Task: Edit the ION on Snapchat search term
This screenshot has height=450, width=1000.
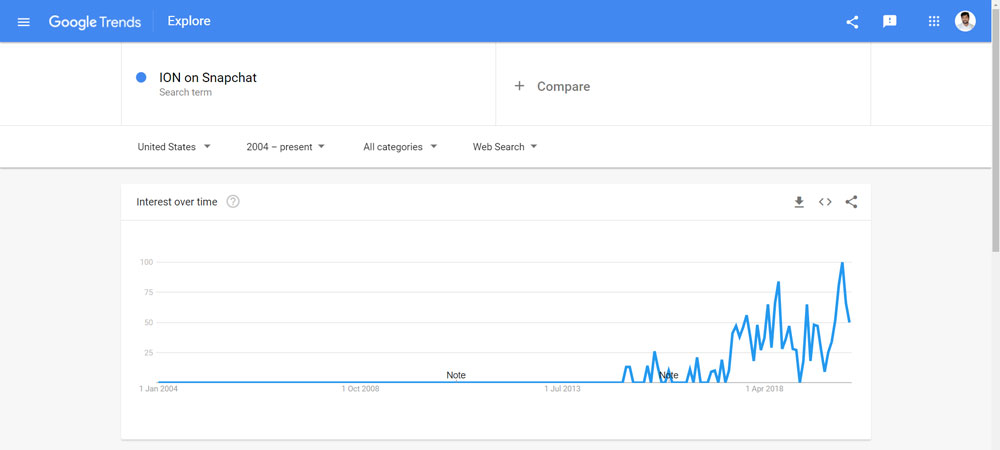Action: (208, 78)
